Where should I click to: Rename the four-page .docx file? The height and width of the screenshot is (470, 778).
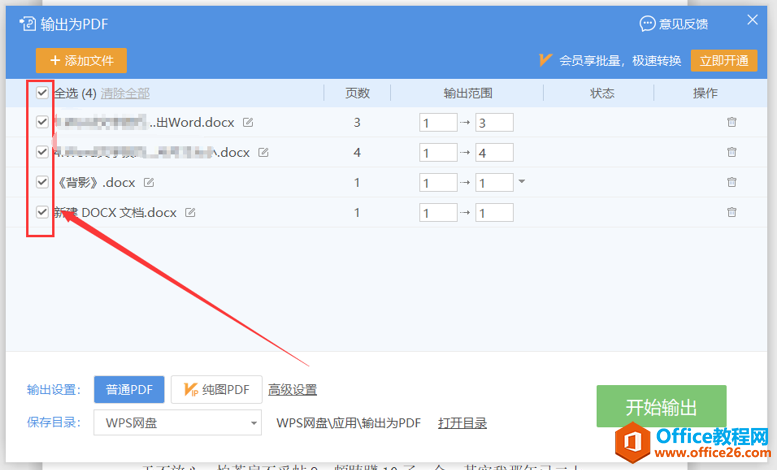tap(263, 152)
